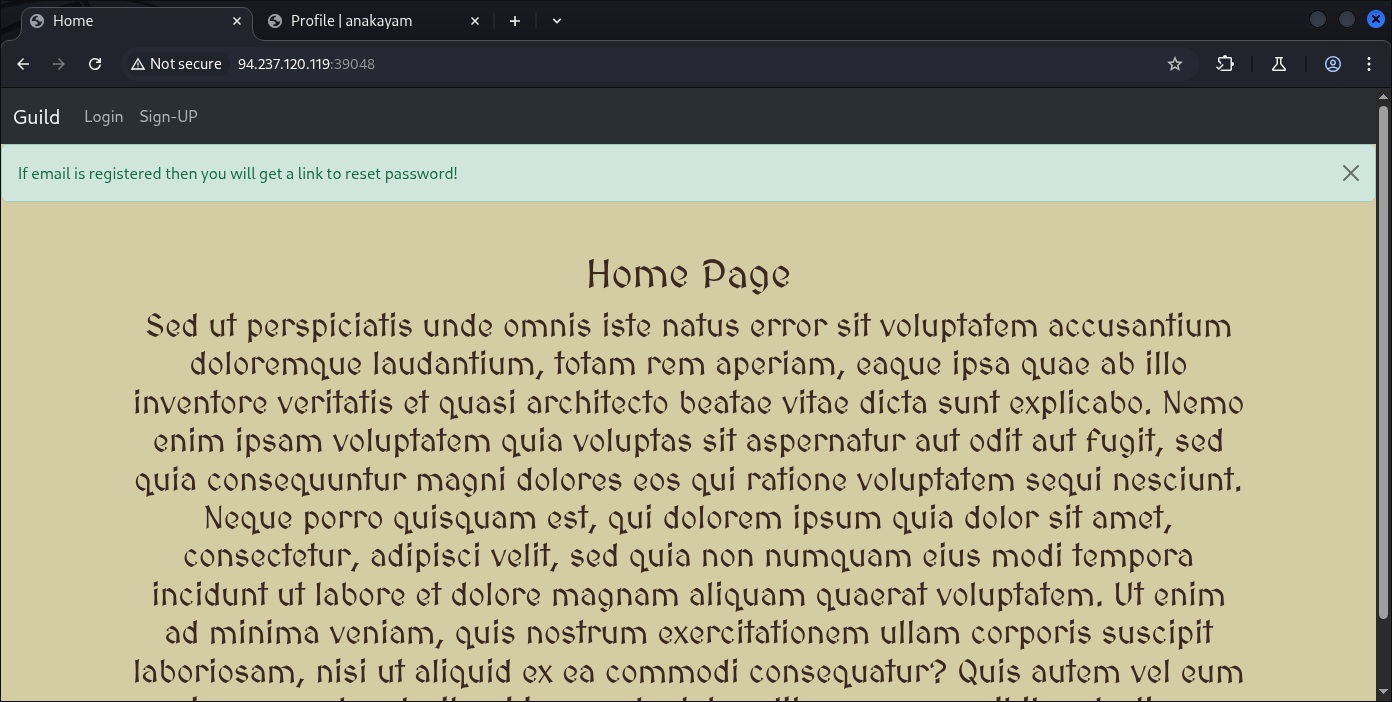1392x702 pixels.
Task: Open the browser three-dot menu
Action: click(x=1369, y=64)
